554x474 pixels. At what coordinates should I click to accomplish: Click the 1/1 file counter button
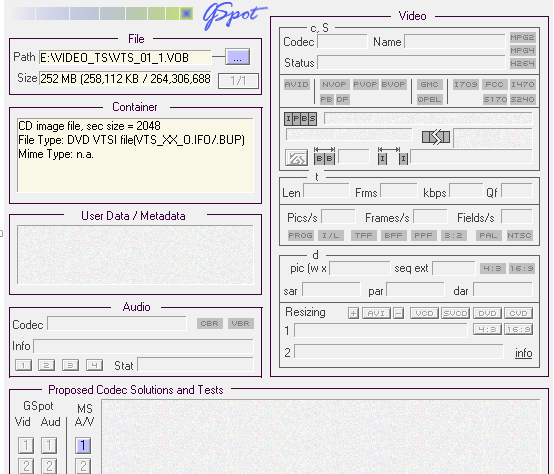tap(238, 81)
